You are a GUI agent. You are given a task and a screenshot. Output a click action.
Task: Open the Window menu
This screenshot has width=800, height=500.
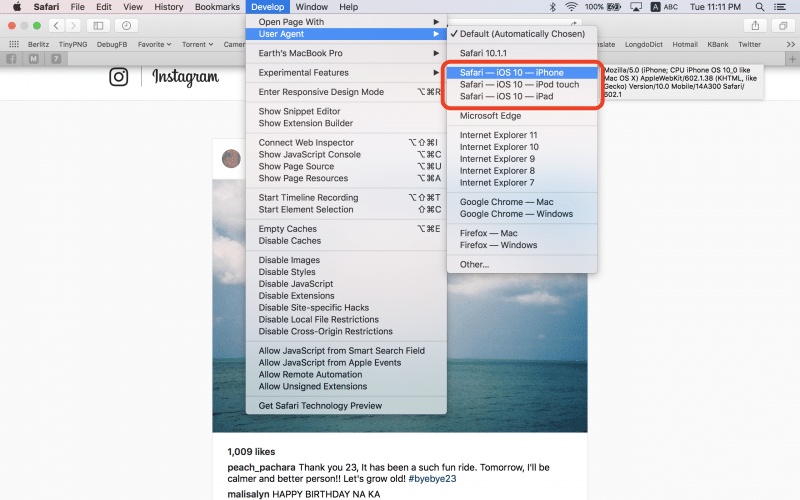point(312,7)
